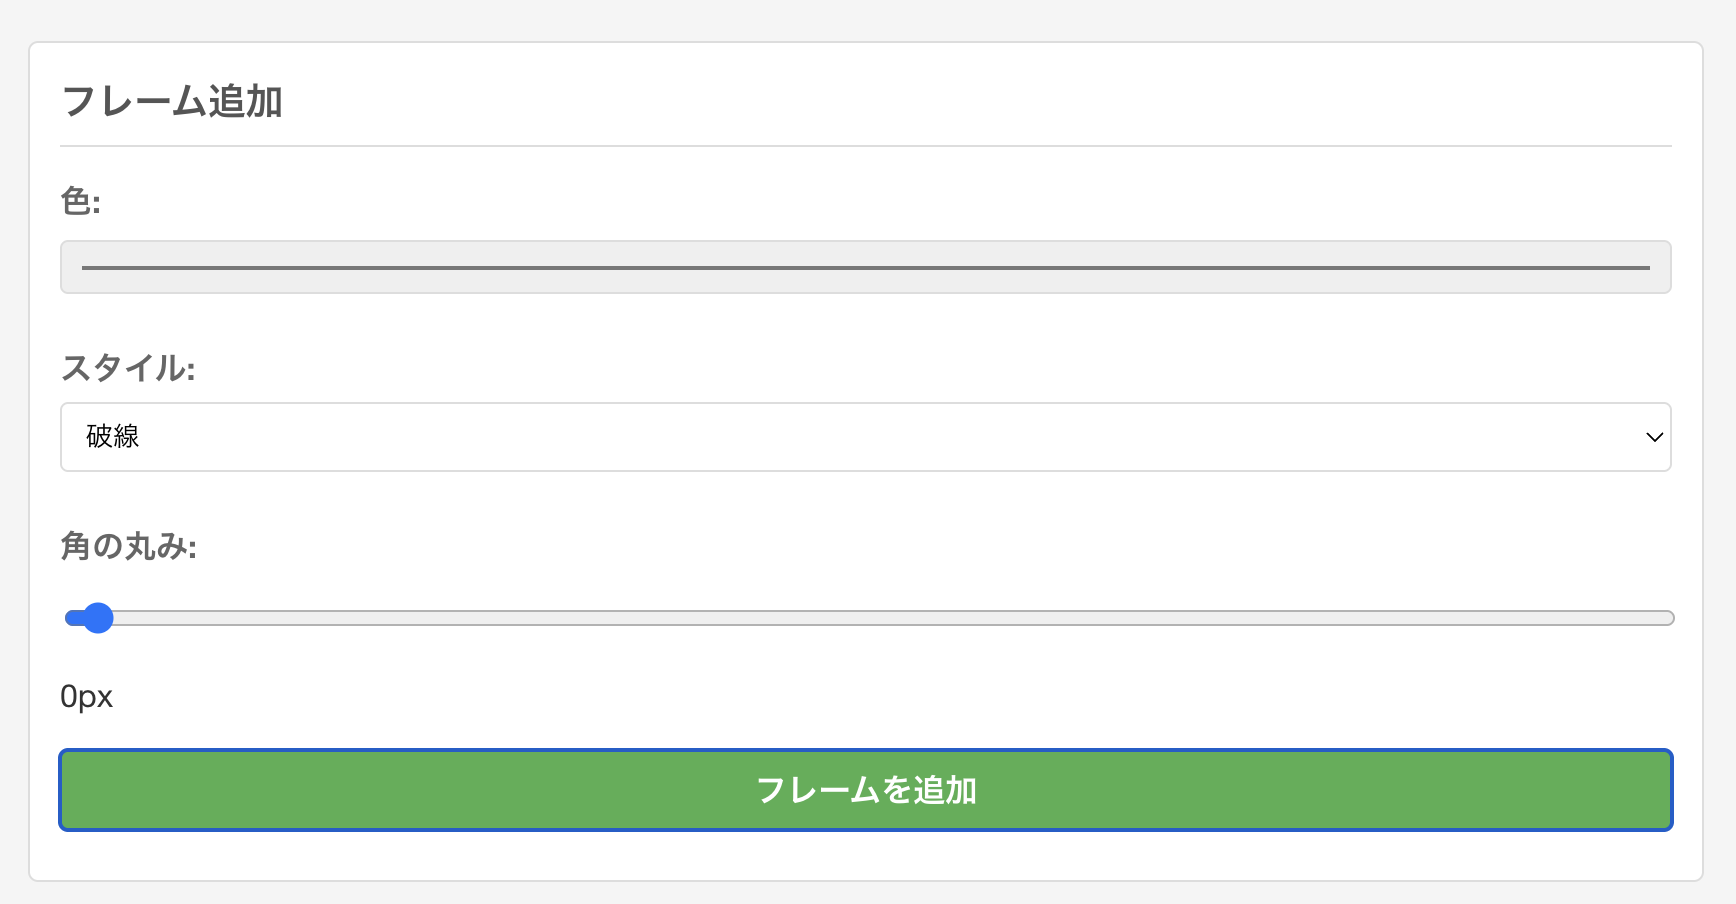
Task: Submit the frame with the 追加 button
Action: (x=865, y=790)
